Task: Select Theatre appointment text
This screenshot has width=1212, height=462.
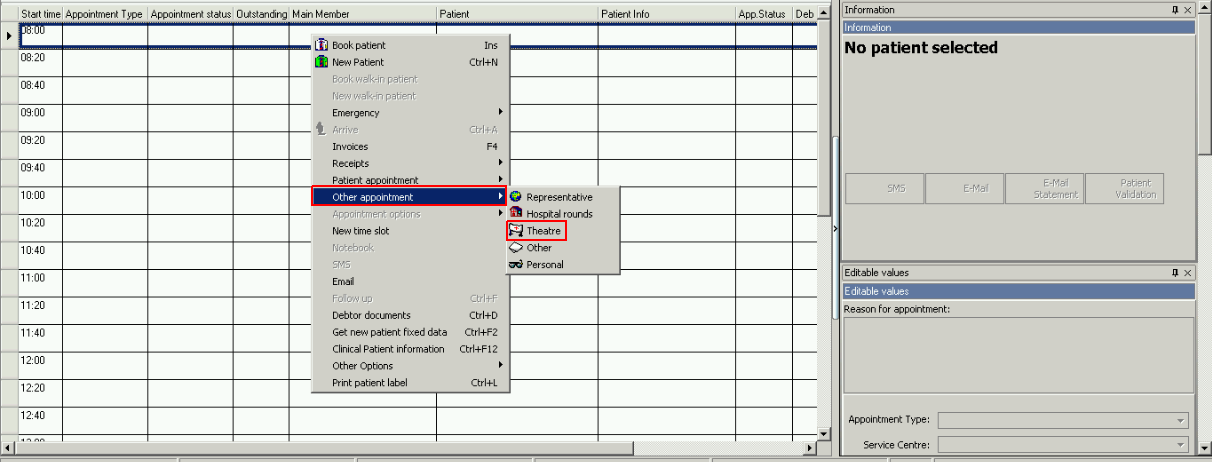Action: coord(544,231)
